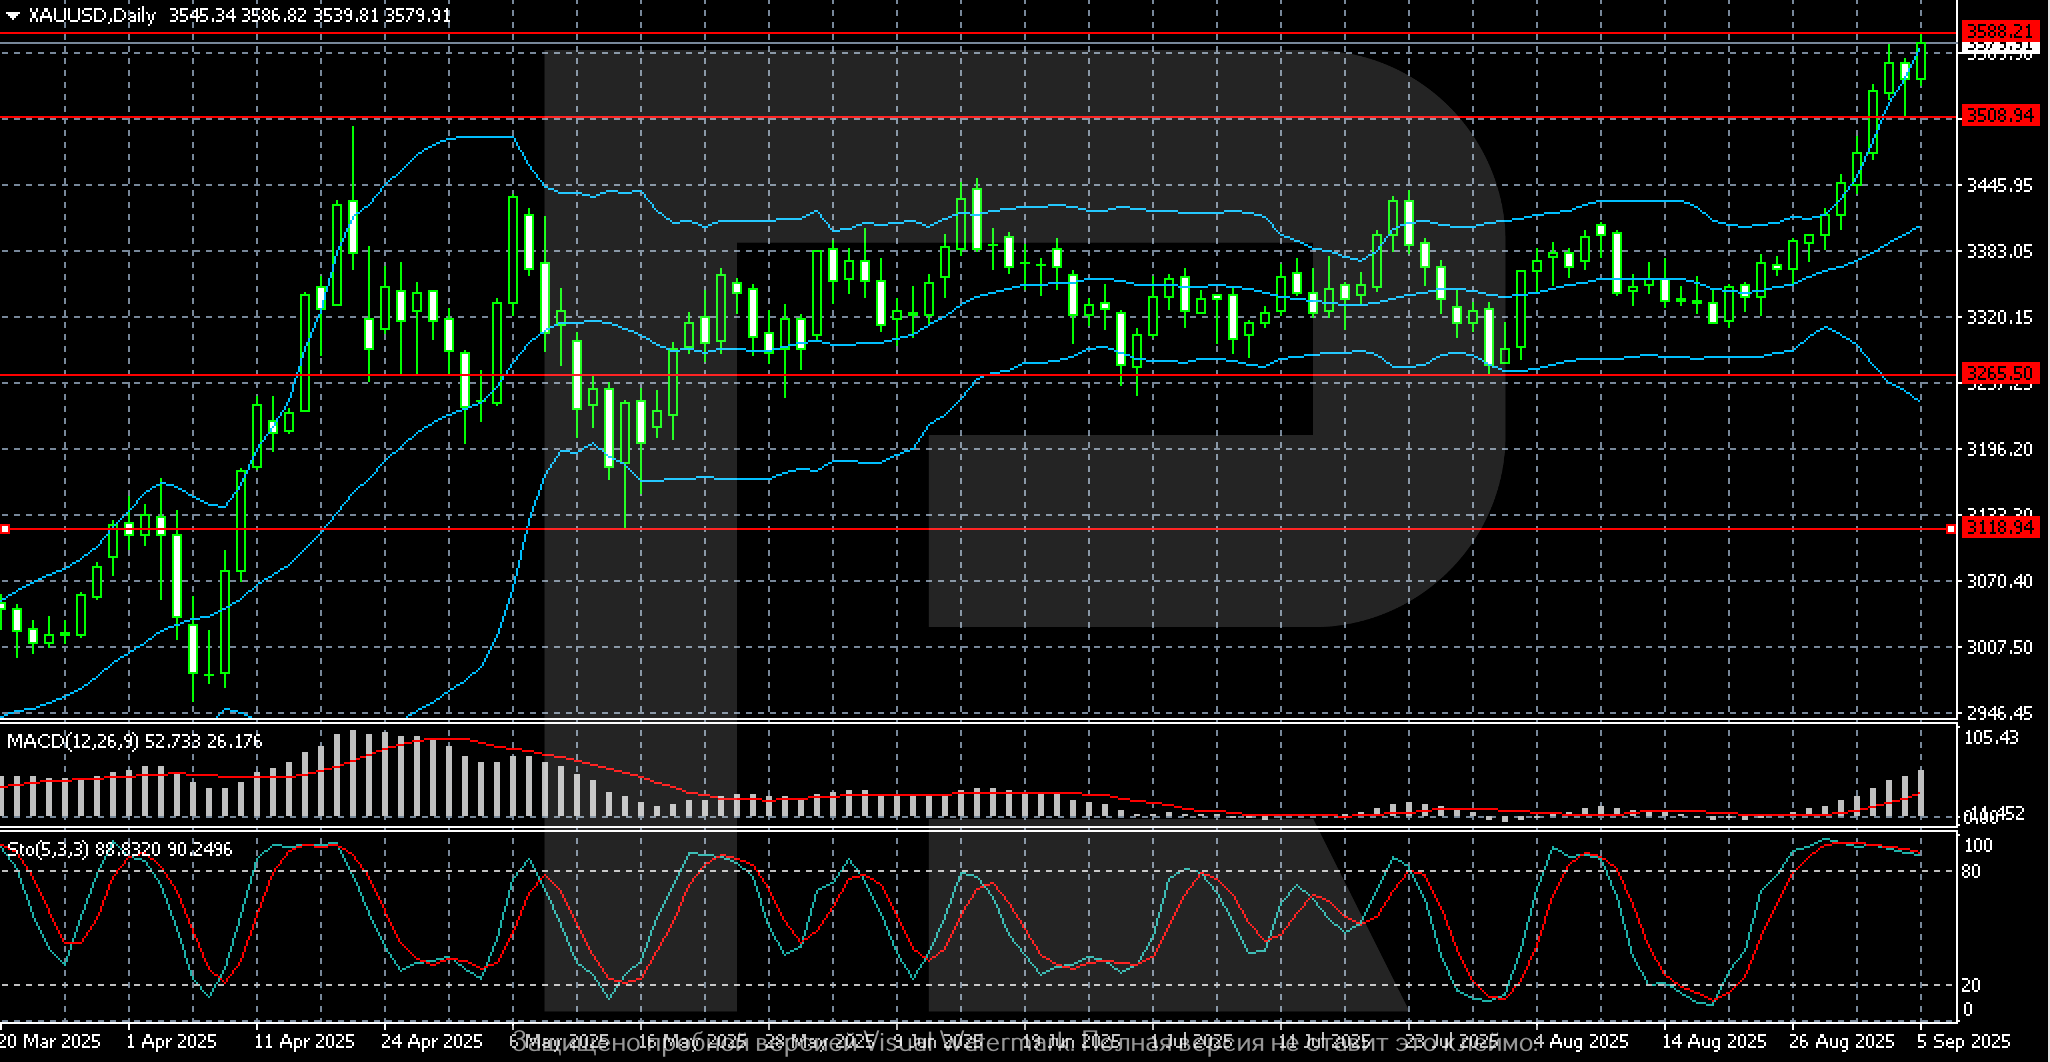Open the XAUUSD chart symbol dropdown triangle
This screenshot has height=1062, width=2050.
(x=13, y=16)
